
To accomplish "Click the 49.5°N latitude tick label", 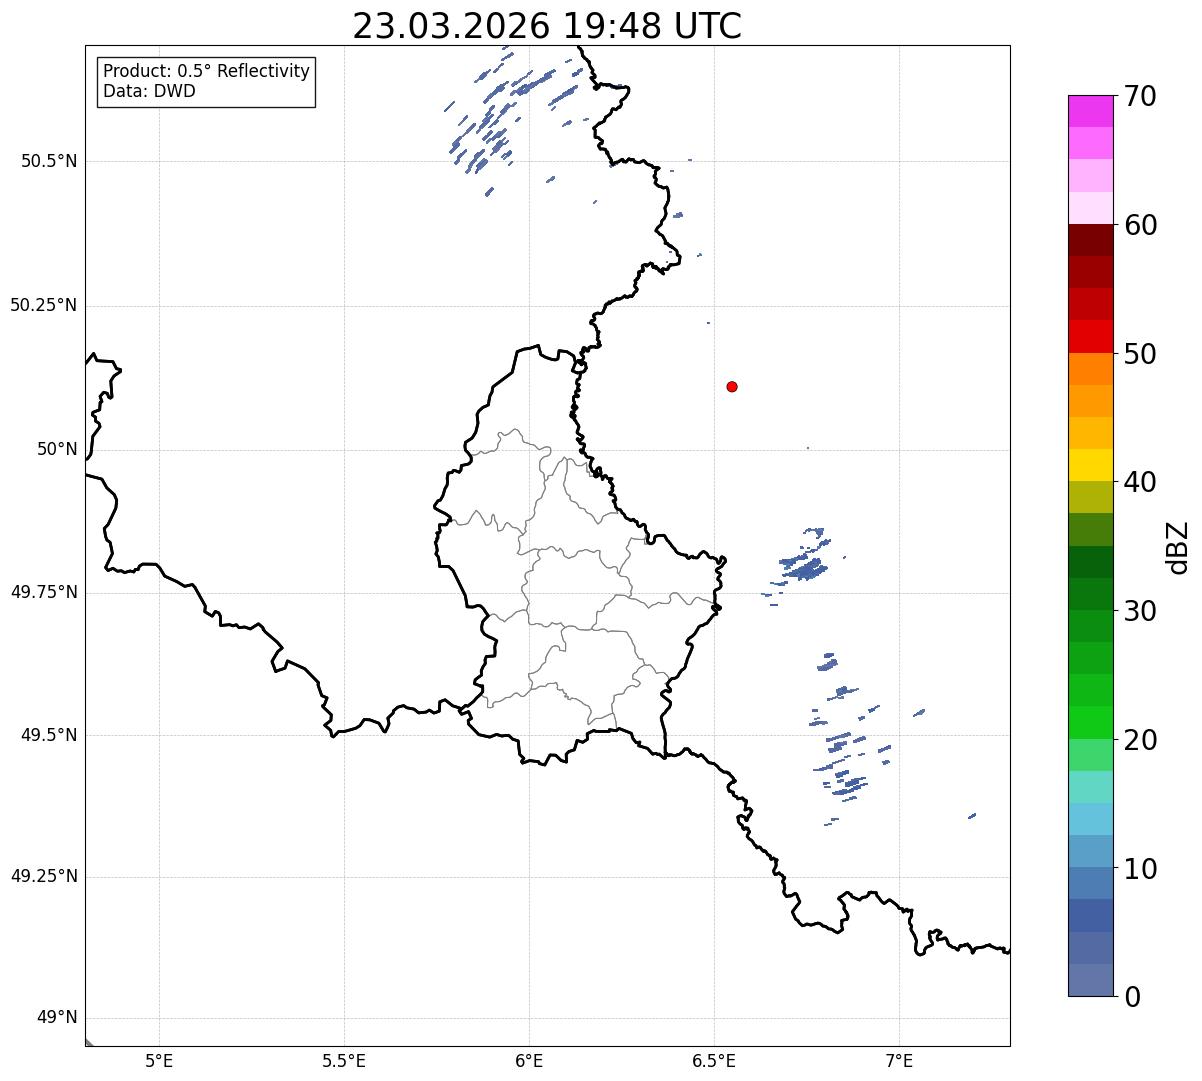I will (x=48, y=735).
